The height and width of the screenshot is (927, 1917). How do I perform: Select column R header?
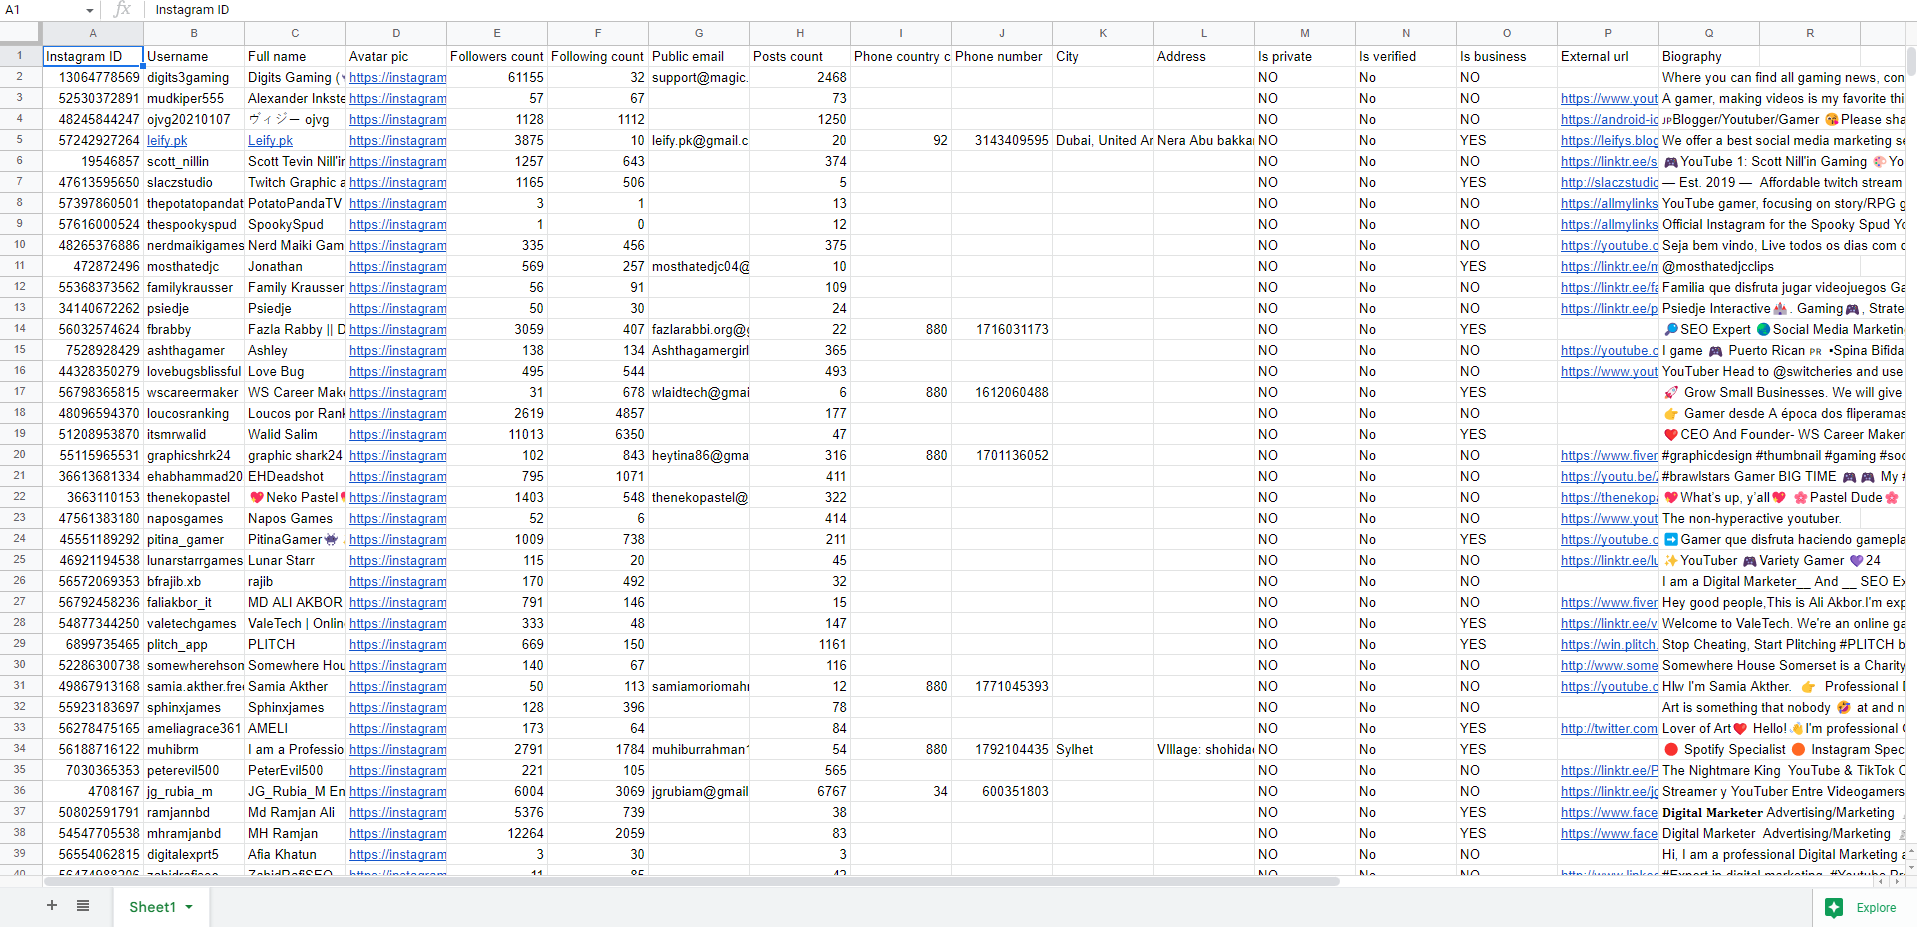[1810, 33]
